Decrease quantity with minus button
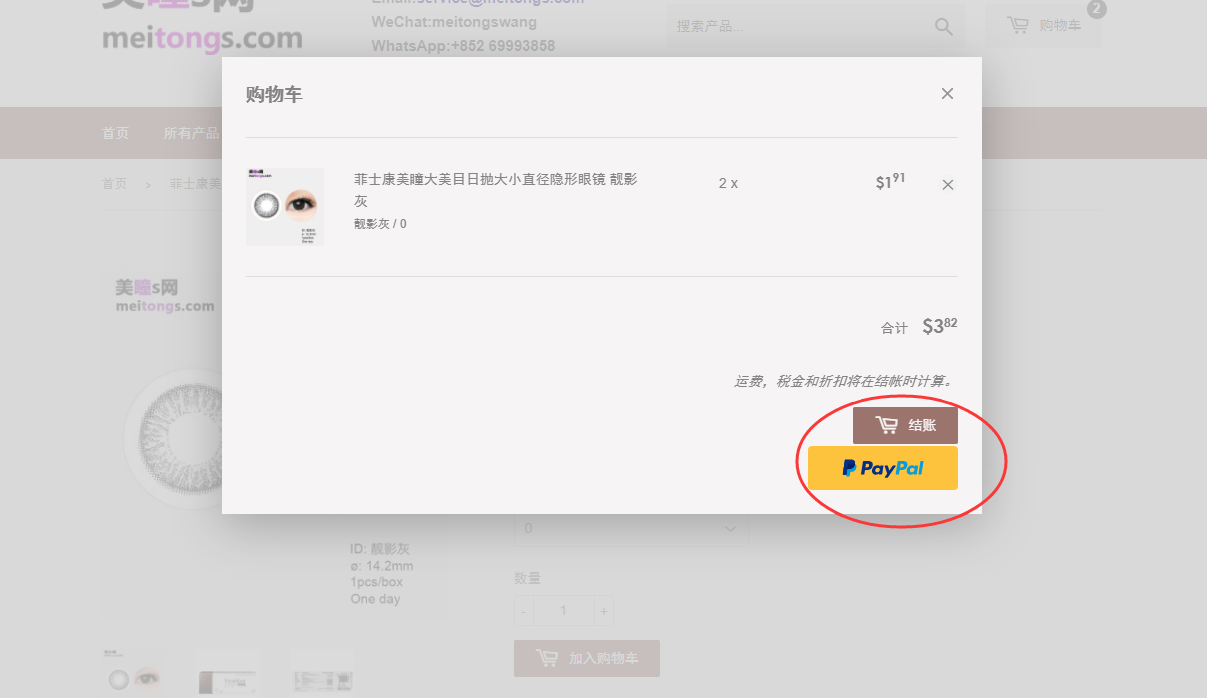1207x698 pixels. pyautogui.click(x=523, y=611)
